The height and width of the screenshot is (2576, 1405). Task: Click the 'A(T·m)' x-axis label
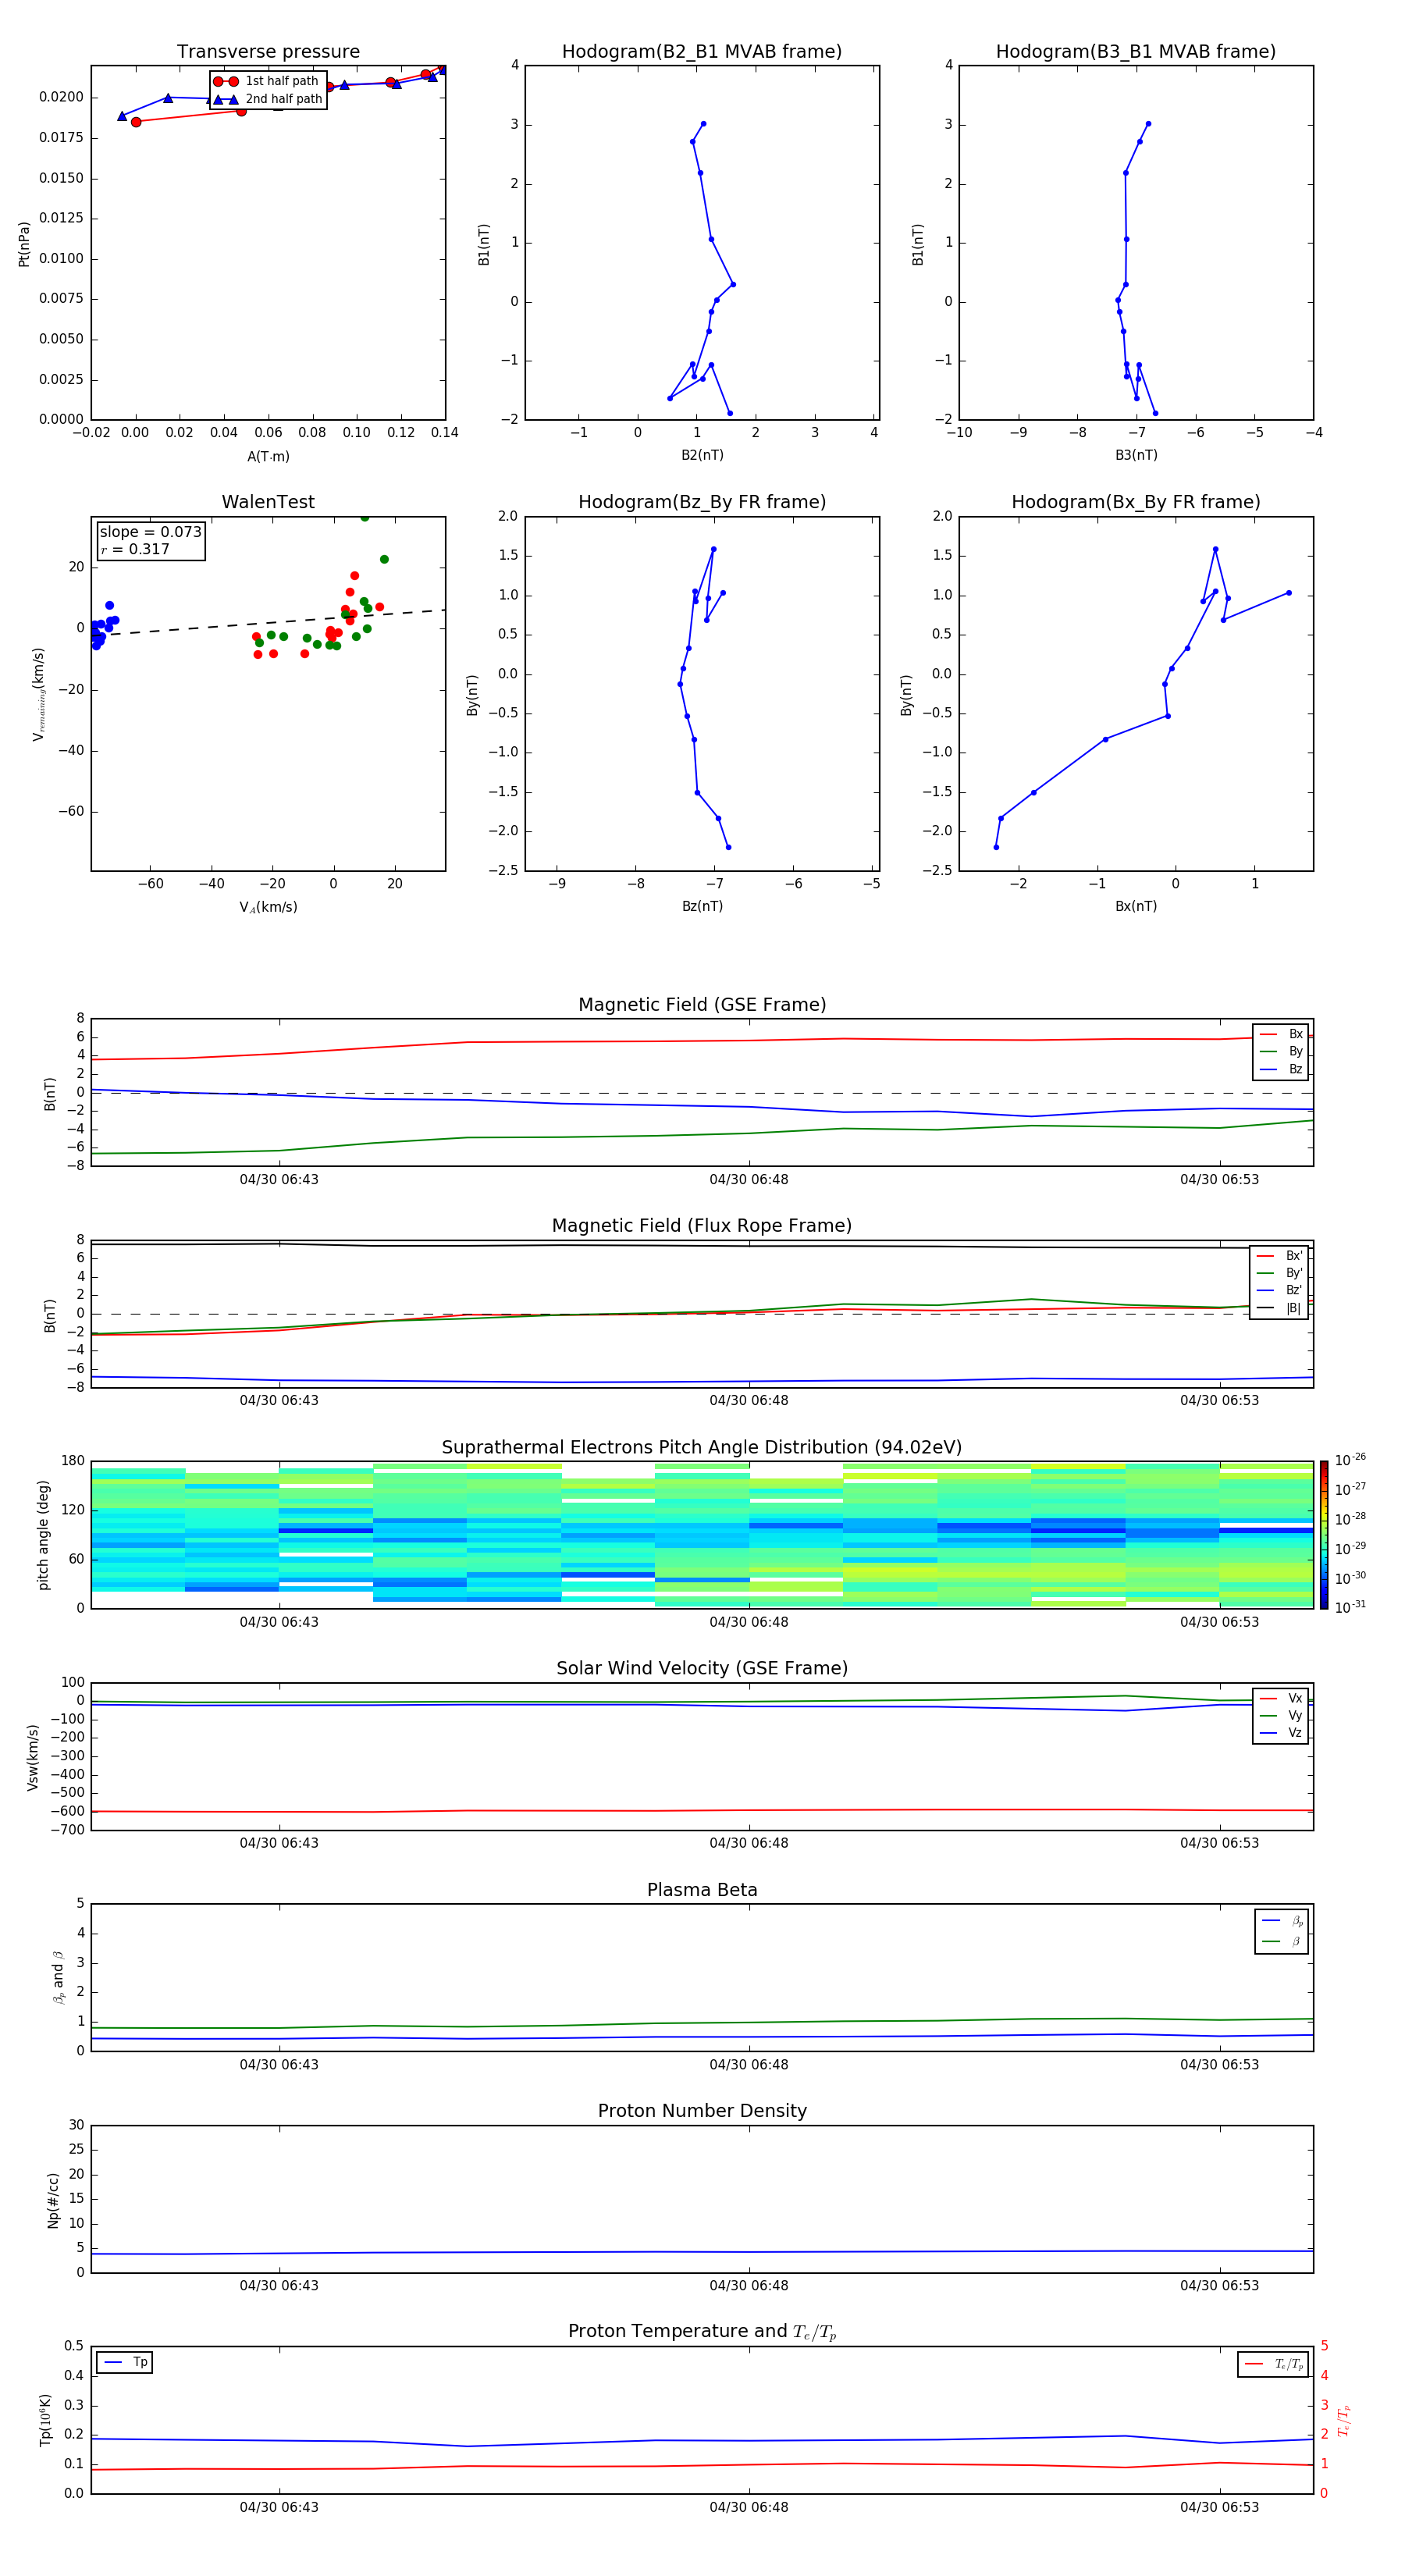(x=268, y=457)
